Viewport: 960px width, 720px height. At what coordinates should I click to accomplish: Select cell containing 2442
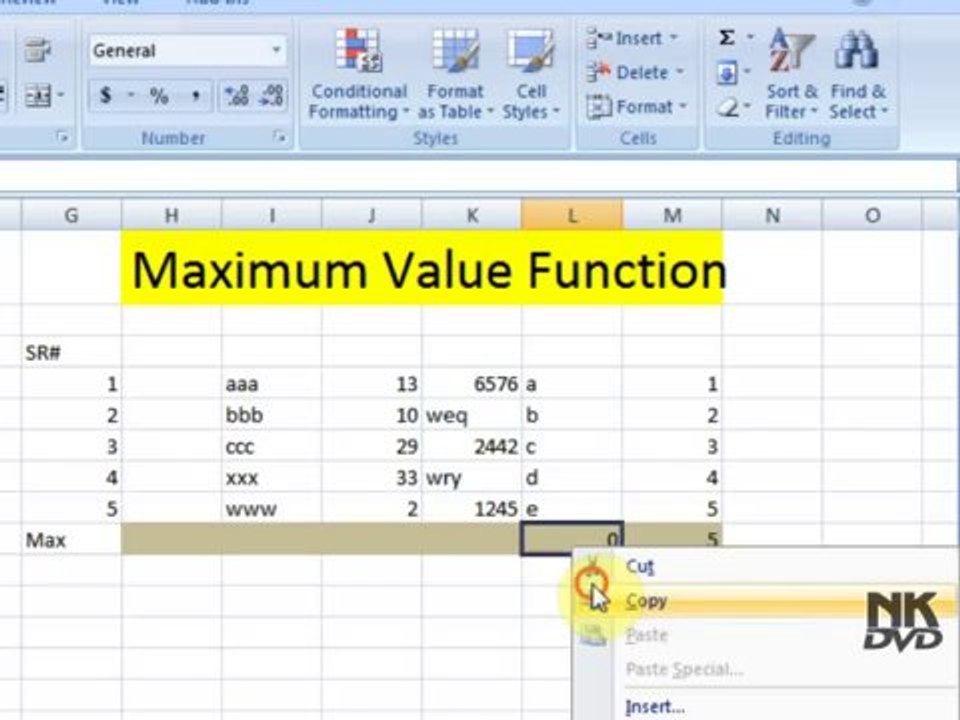click(x=472, y=446)
